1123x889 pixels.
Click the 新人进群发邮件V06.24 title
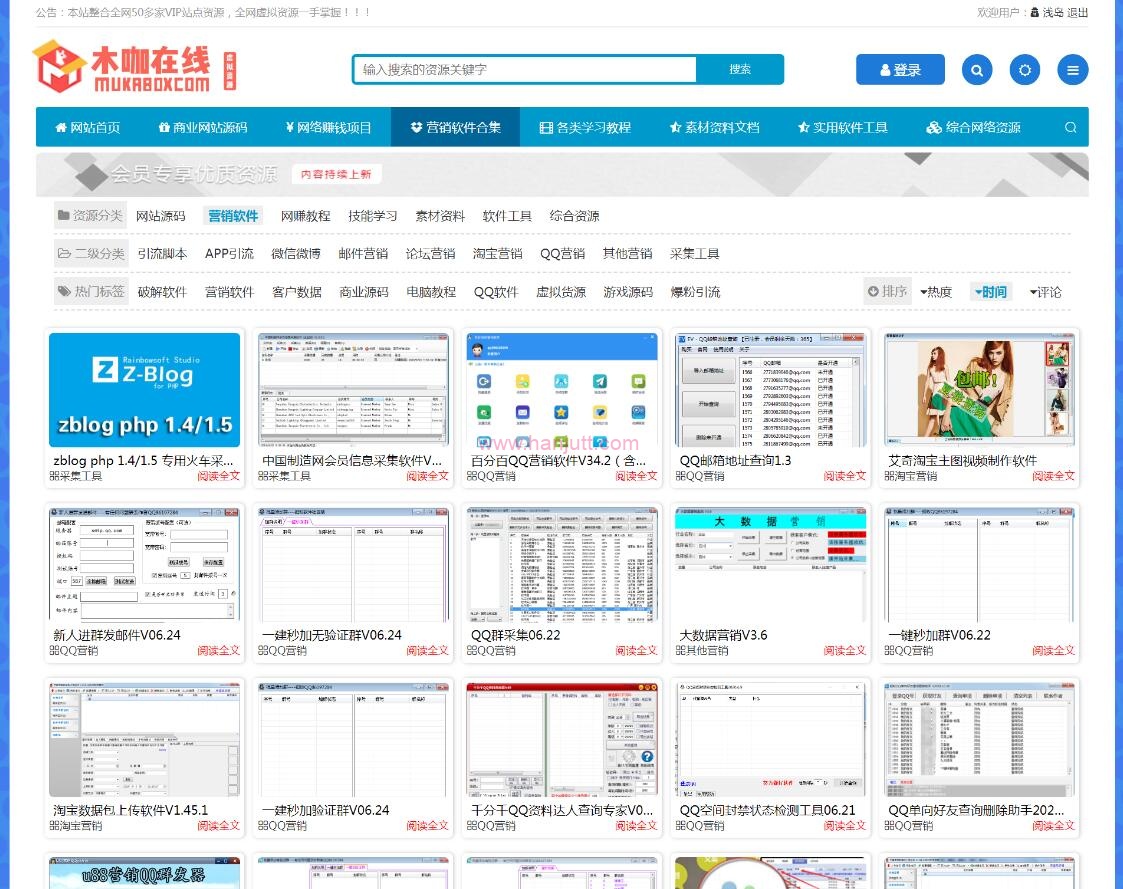coord(117,635)
